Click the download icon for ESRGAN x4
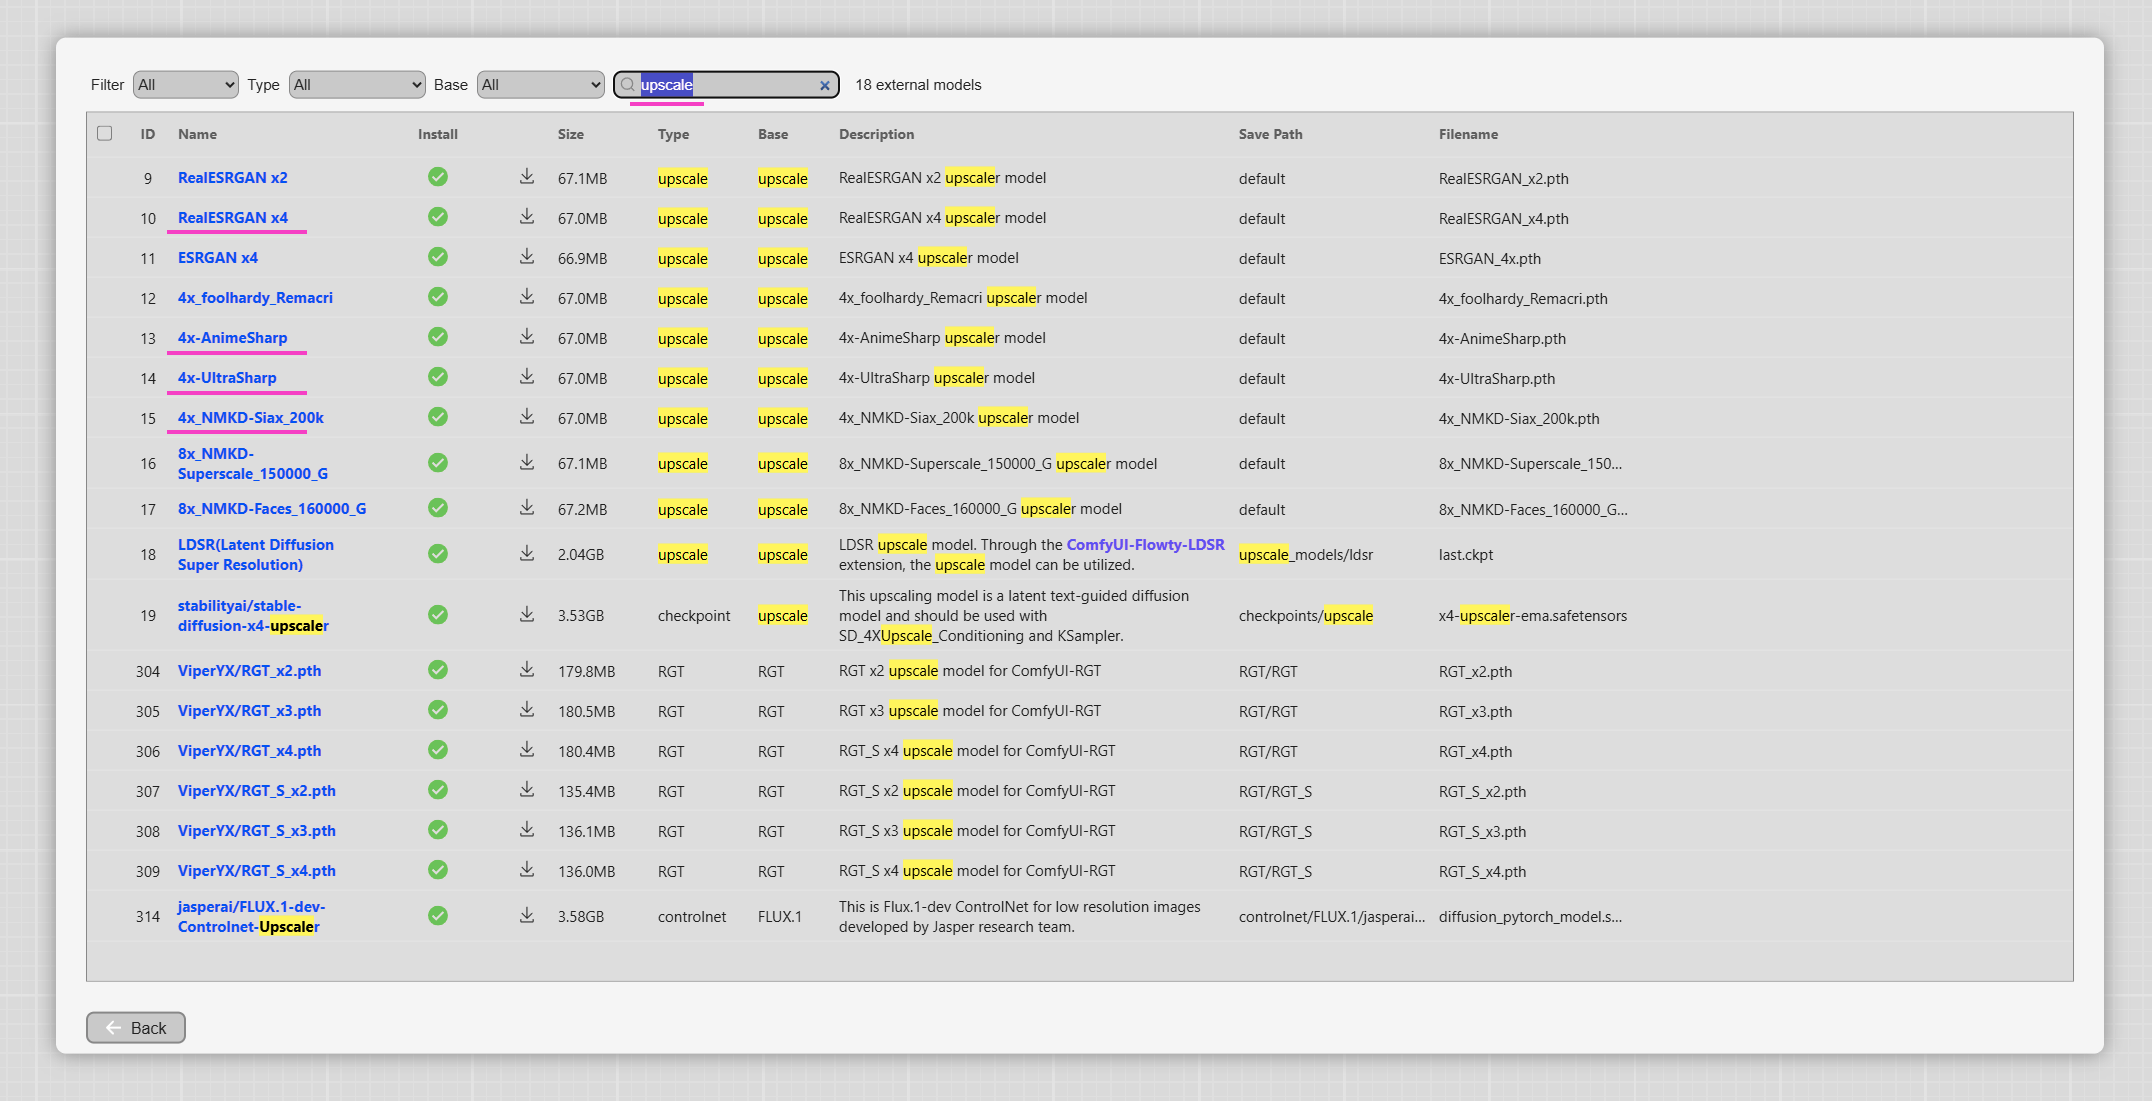This screenshot has width=2152, height=1101. [527, 257]
